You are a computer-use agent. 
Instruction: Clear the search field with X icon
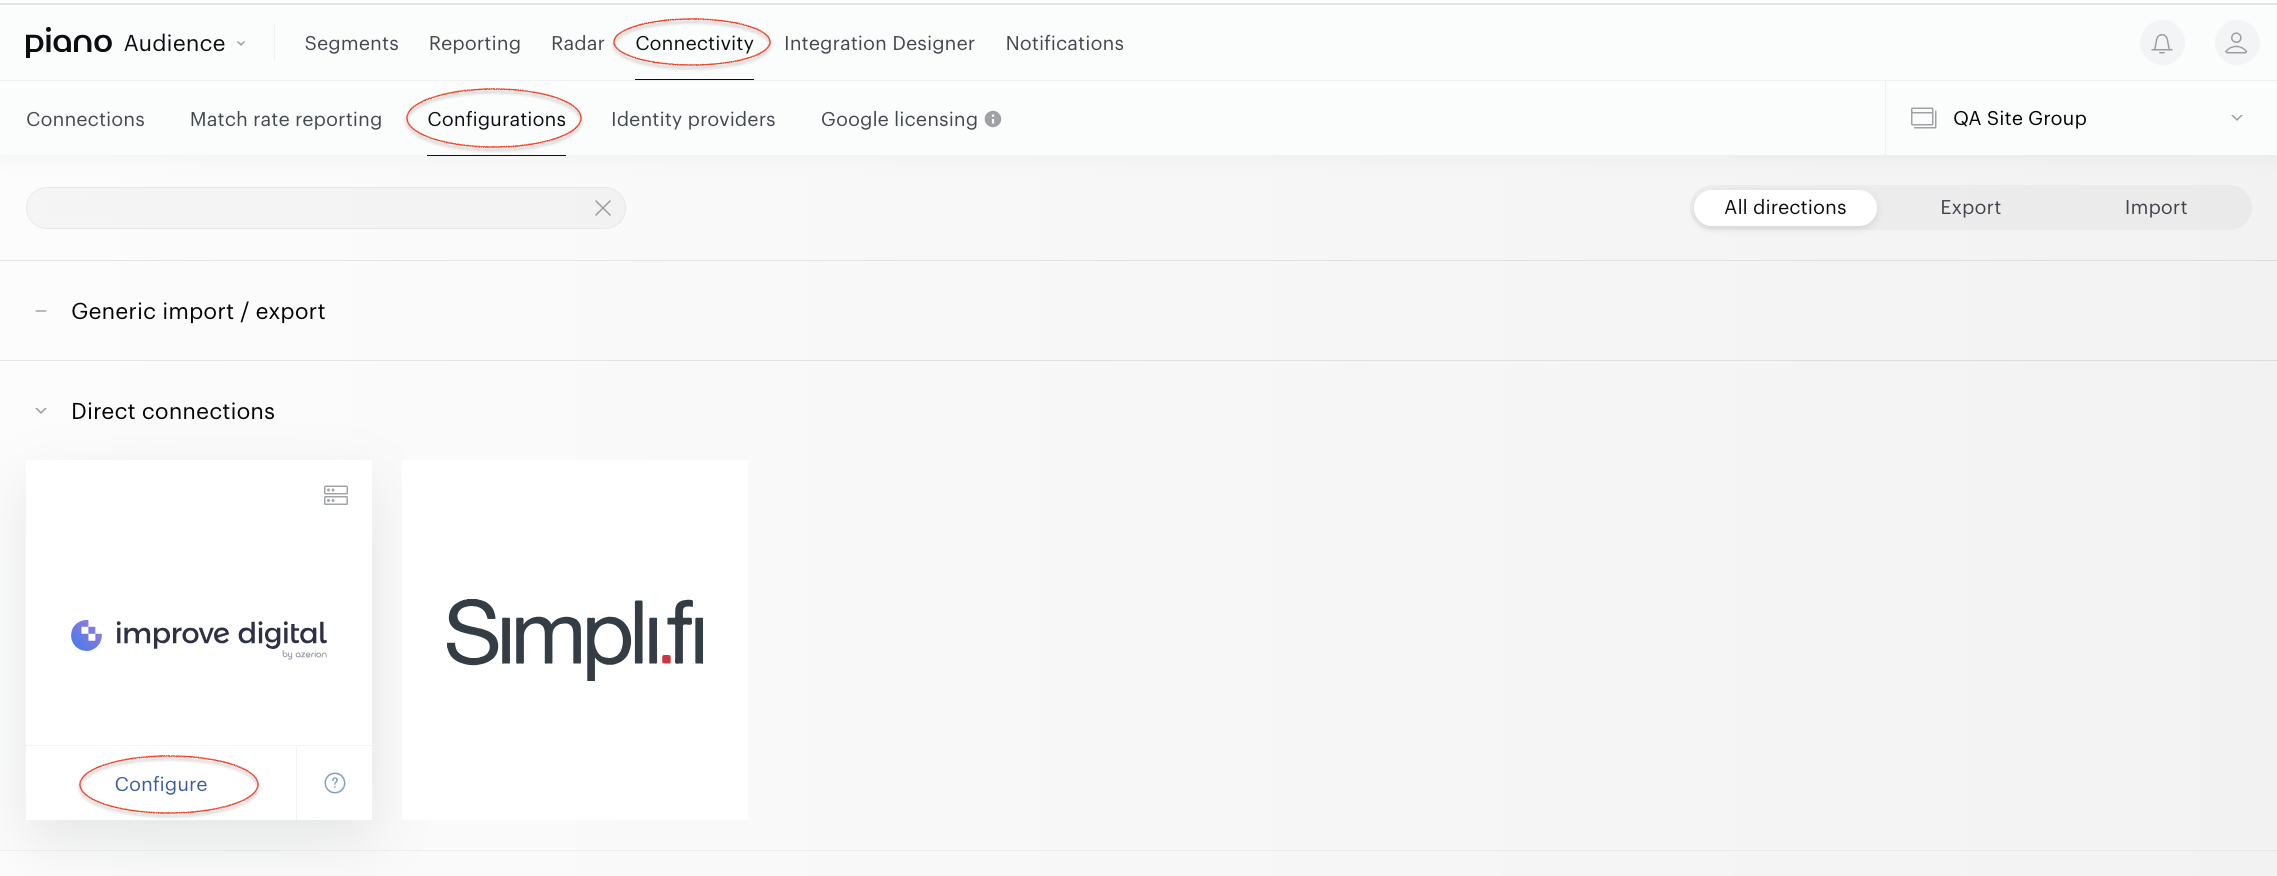603,208
